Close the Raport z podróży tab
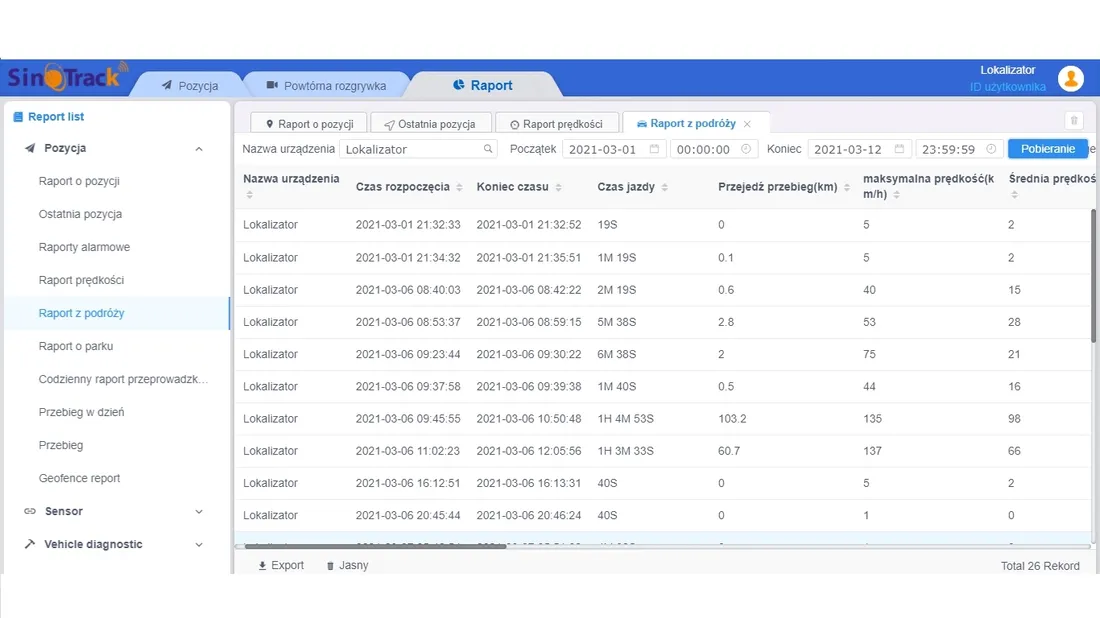 pyautogui.click(x=747, y=124)
